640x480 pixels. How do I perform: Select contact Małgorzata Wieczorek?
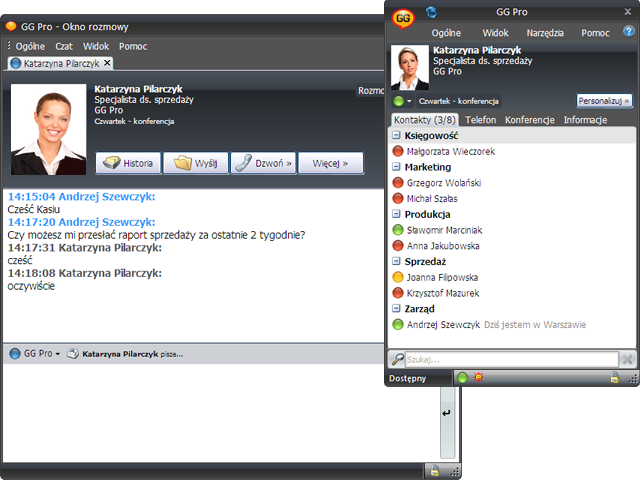[x=451, y=151]
